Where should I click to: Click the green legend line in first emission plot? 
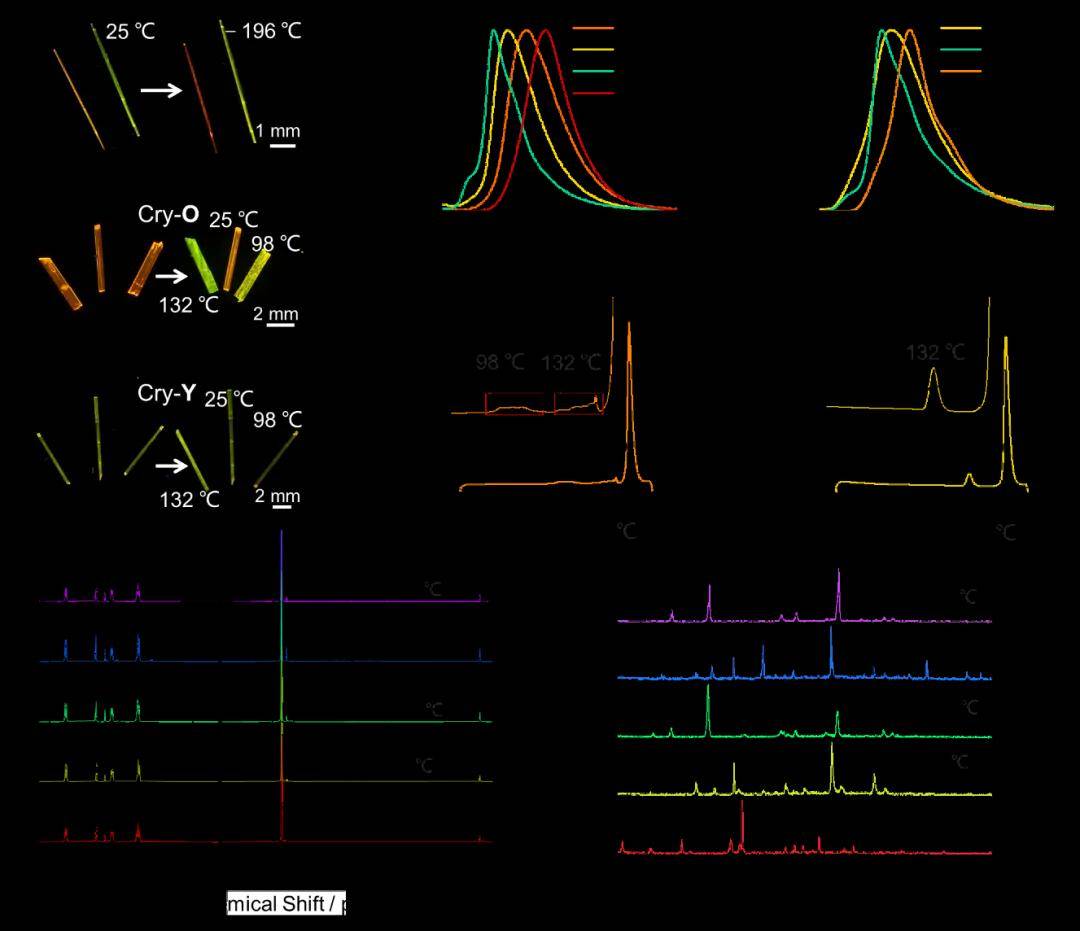[593, 71]
